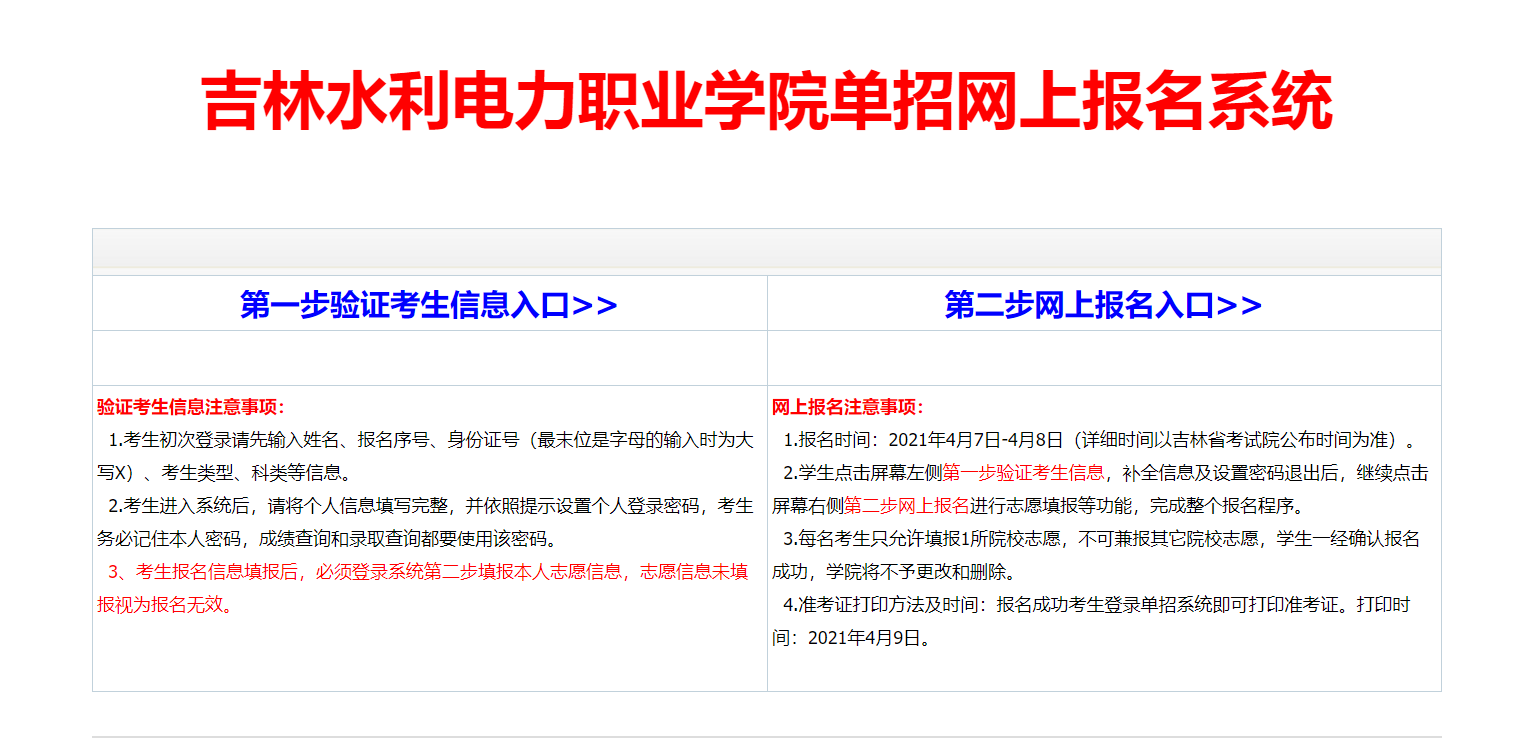The image size is (1513, 749).
Task: Click the inline red text 第二步网上报名
Action: (x=906, y=506)
